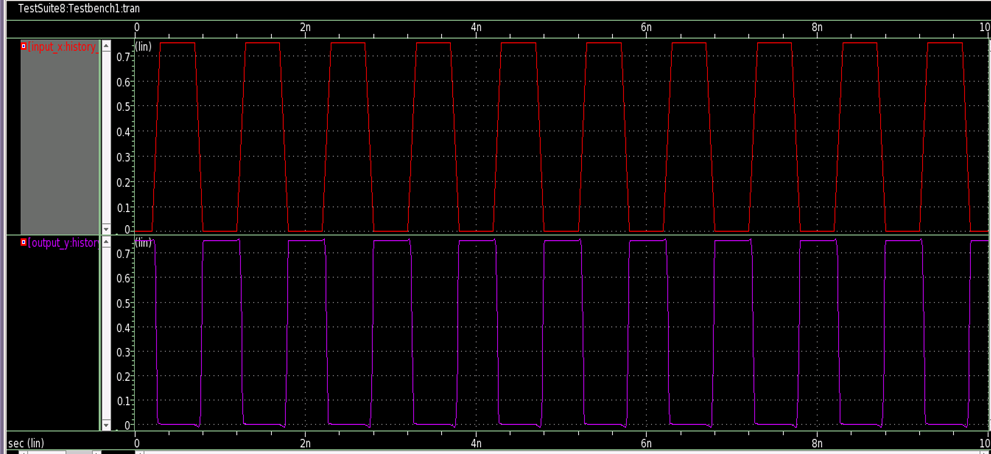Click the 0.2 y-axis value in output_y panel
Screen dimensions: 991x454
click(123, 376)
